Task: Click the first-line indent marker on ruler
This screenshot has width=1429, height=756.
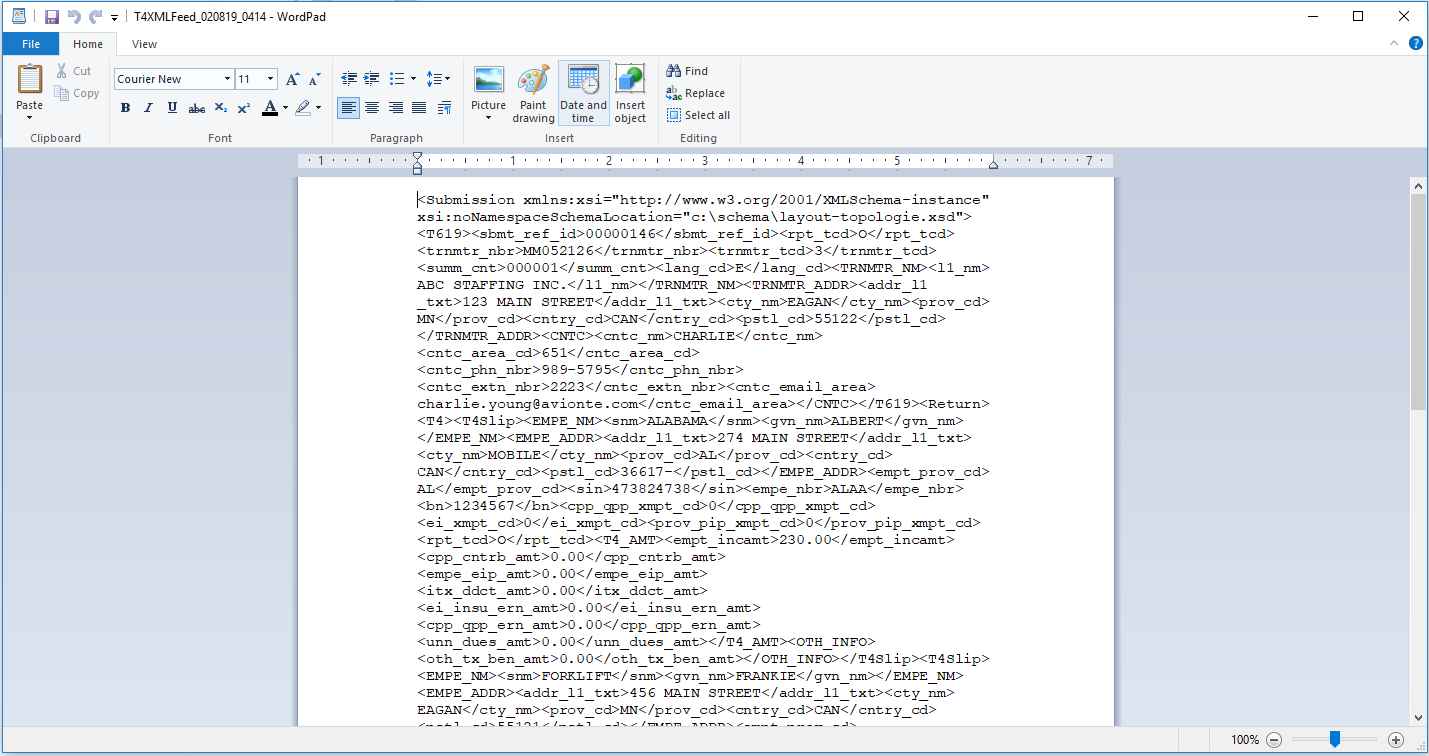Action: (x=417, y=156)
